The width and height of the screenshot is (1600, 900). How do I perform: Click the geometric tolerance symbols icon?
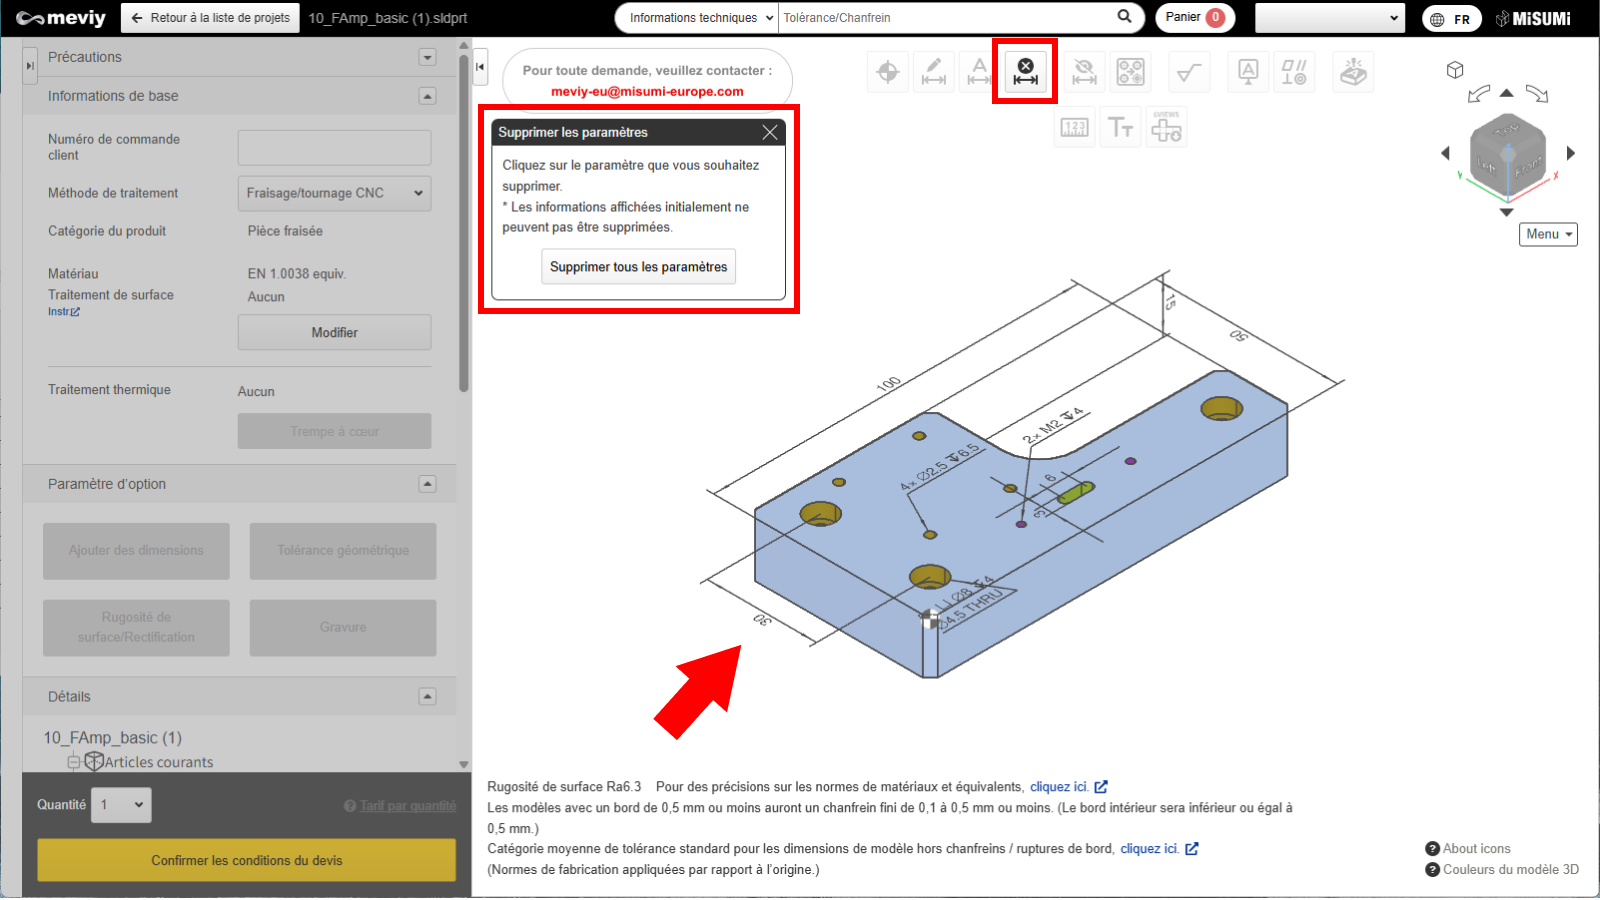click(1294, 72)
